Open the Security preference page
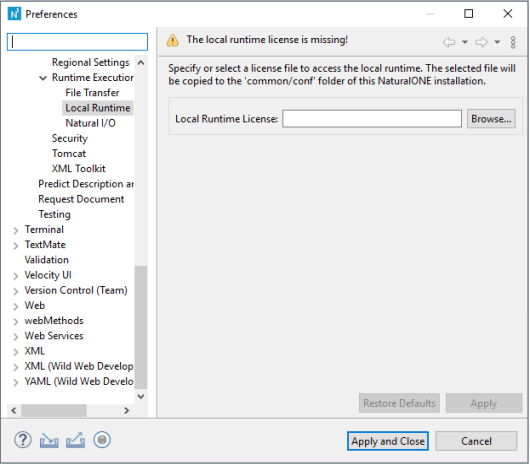This screenshot has height=465, width=530. pos(70,138)
